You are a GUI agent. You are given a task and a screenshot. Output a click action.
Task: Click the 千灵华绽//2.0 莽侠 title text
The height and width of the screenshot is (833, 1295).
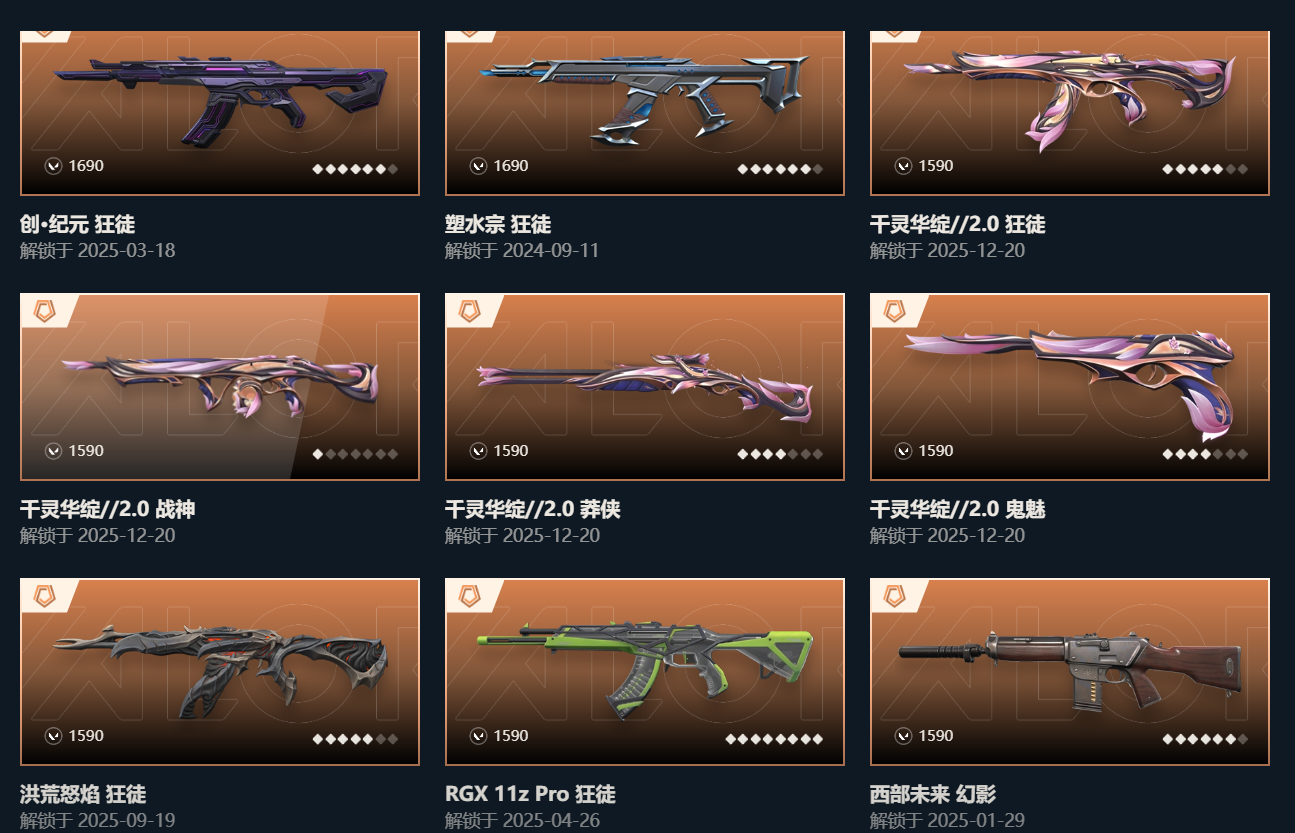(x=533, y=509)
